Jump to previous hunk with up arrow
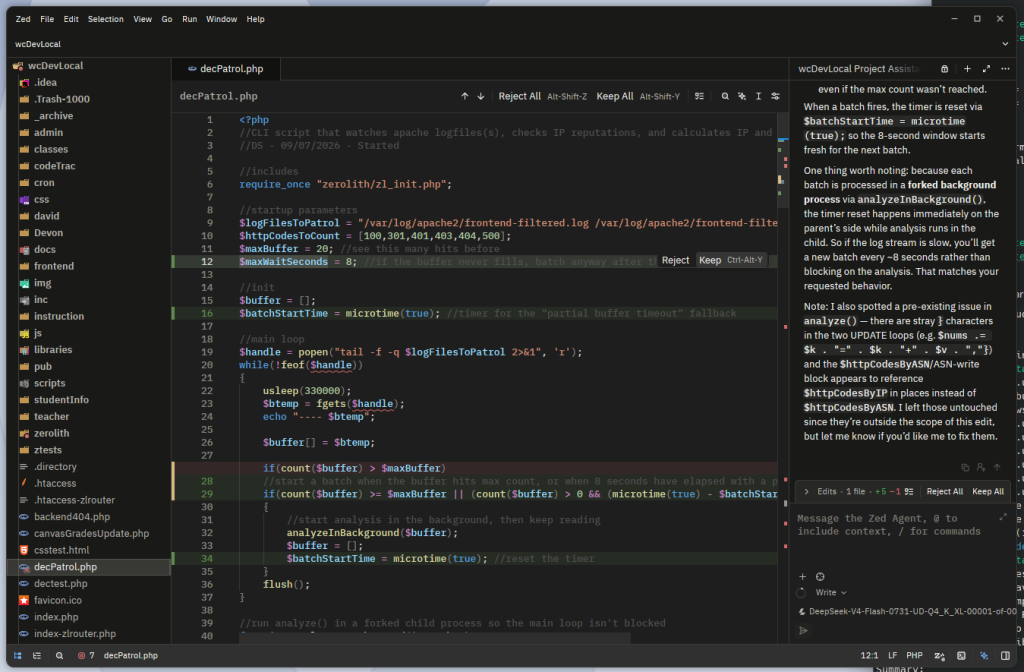Screen dimensions: 1024x672 point(464,96)
